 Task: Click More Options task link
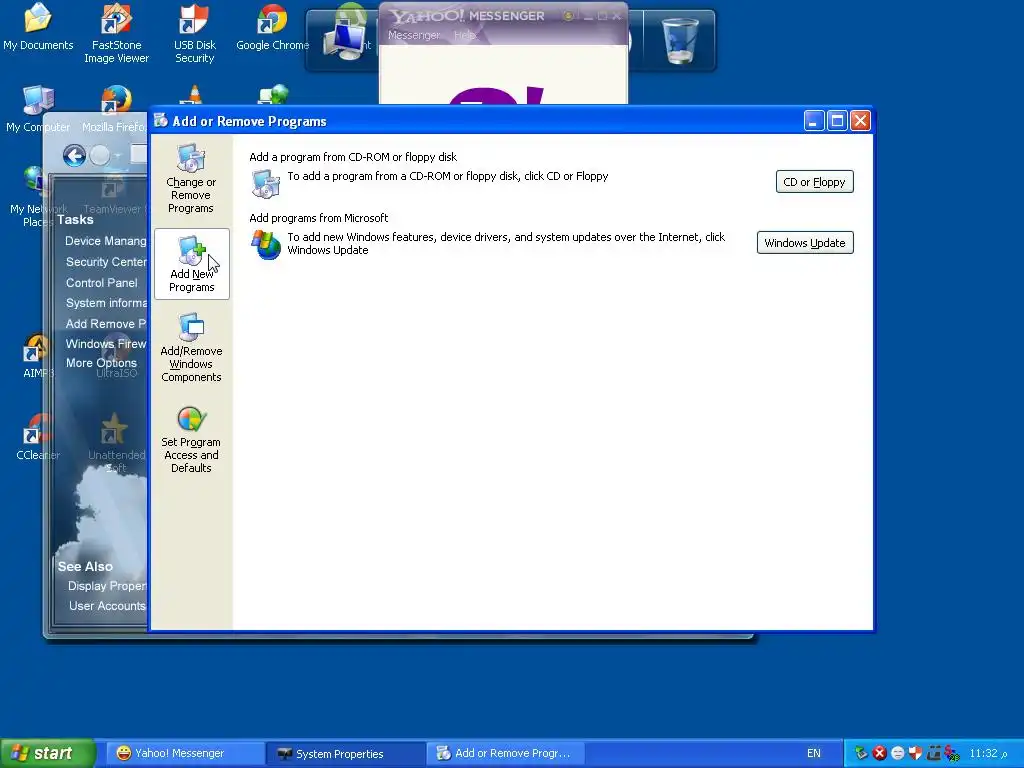pos(101,363)
